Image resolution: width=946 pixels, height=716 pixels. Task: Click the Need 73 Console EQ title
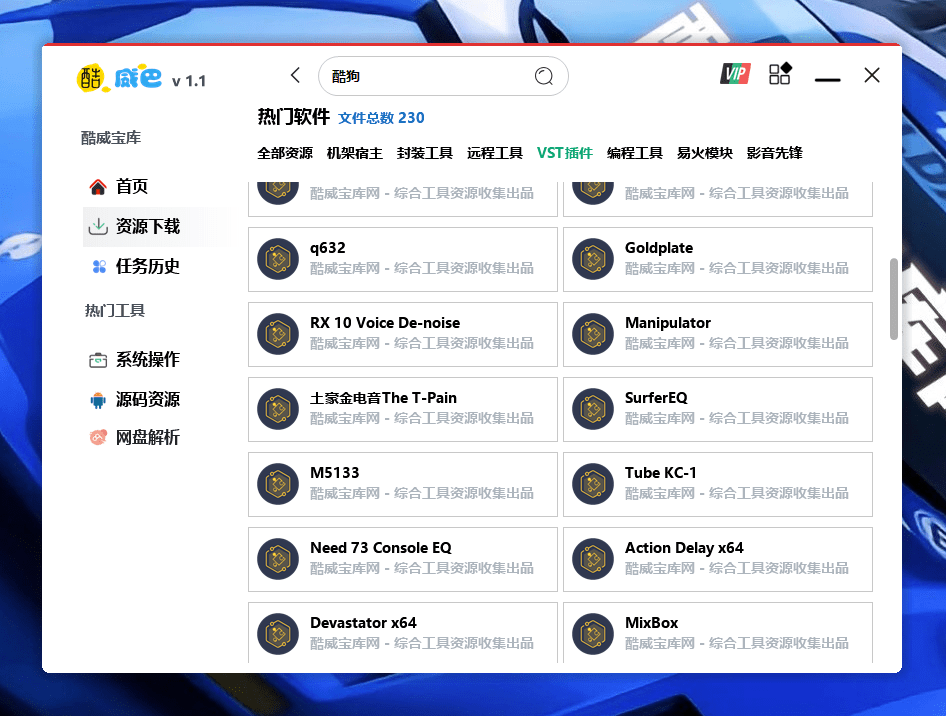pos(381,548)
